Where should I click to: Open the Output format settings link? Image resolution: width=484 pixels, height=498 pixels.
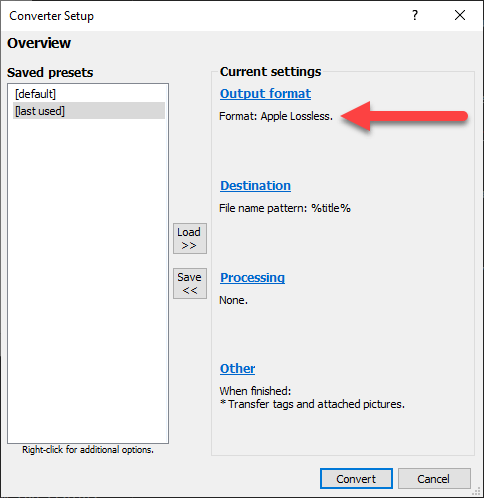(x=265, y=94)
